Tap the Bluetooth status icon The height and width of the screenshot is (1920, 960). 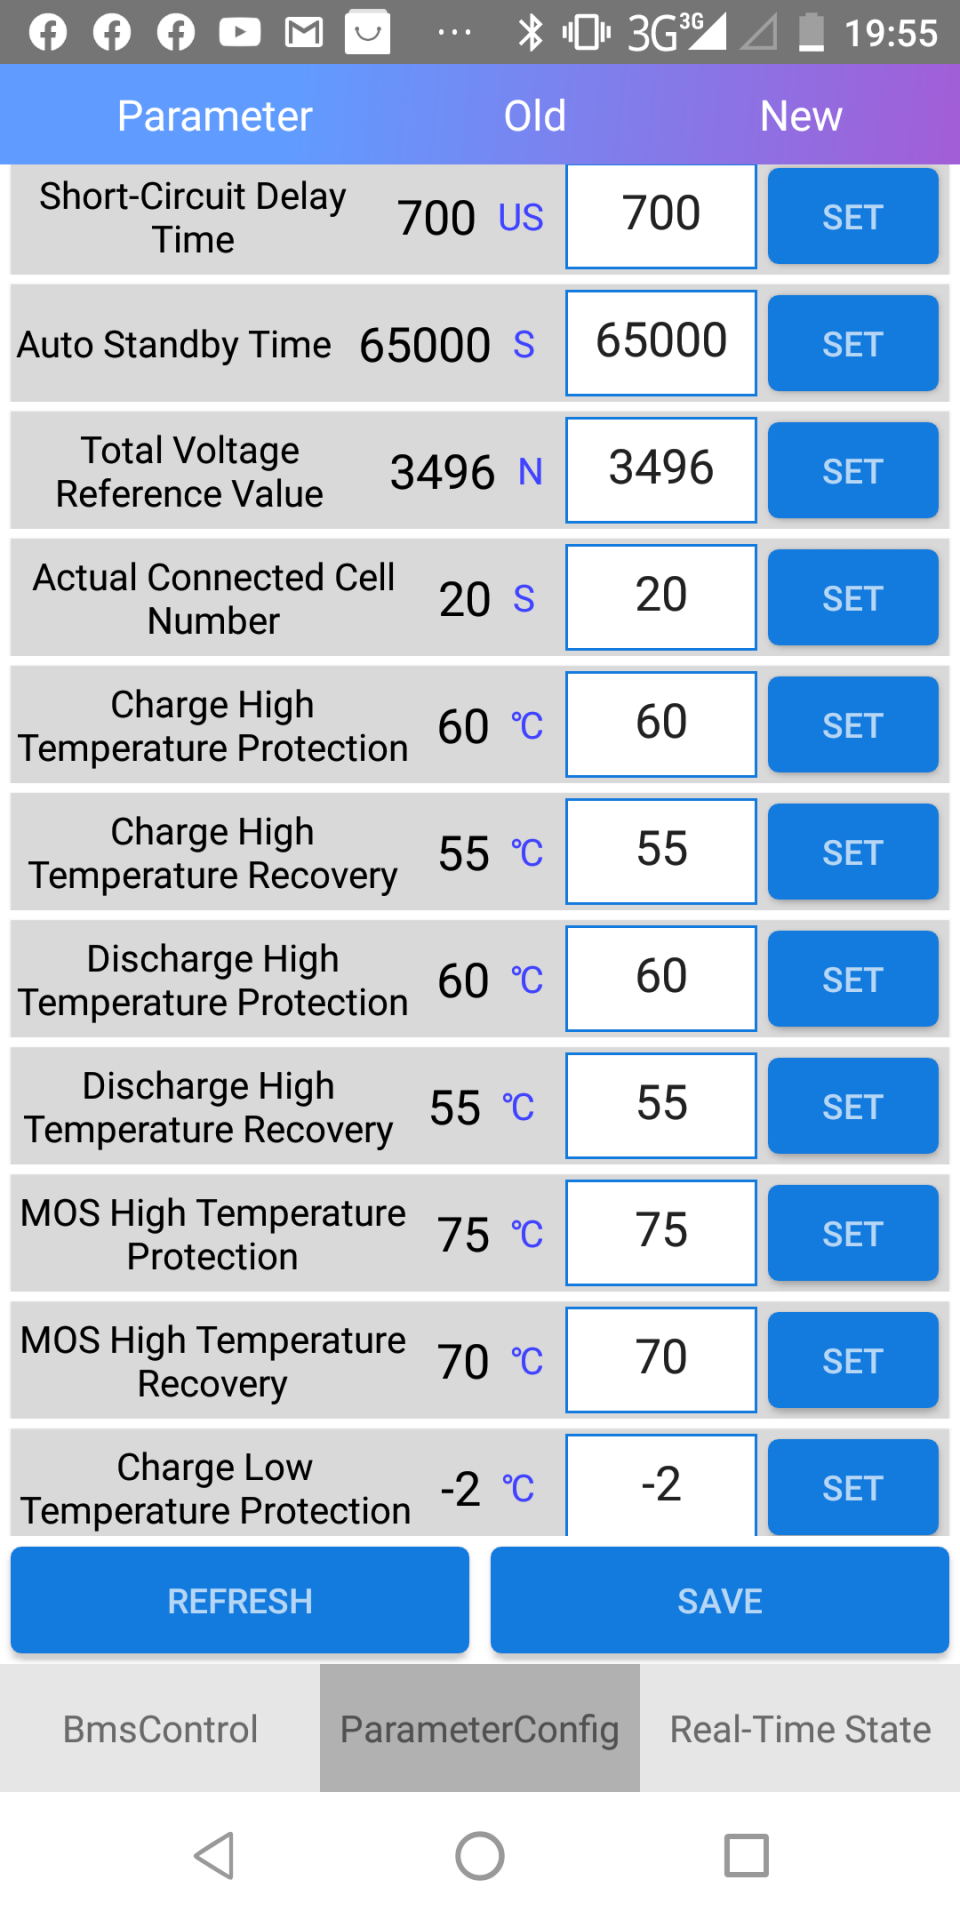[x=530, y=33]
